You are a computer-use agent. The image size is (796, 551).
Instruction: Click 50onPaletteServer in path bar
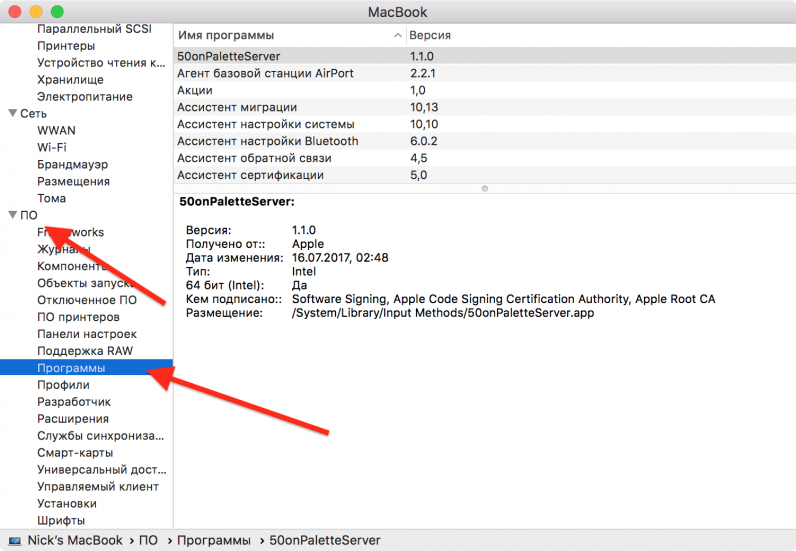325,540
